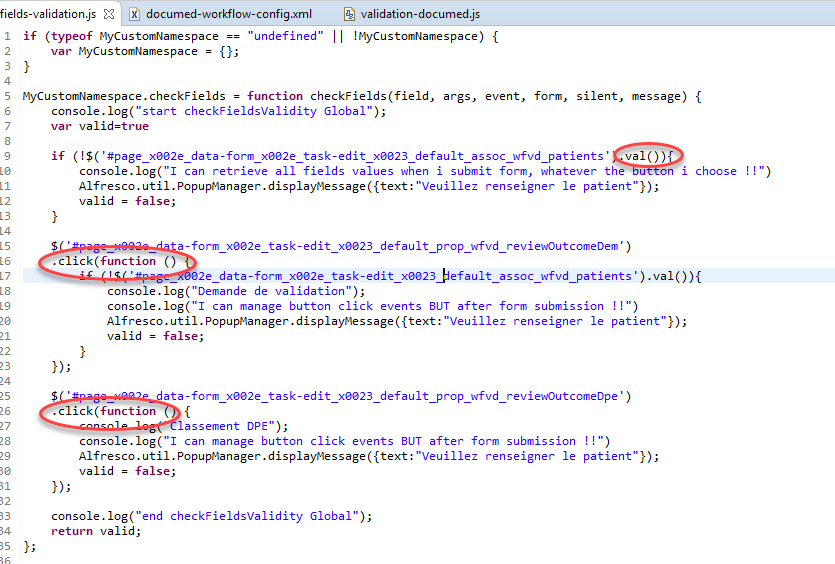Open the validation-documed.js tab
The height and width of the screenshot is (564, 835).
click(420, 14)
